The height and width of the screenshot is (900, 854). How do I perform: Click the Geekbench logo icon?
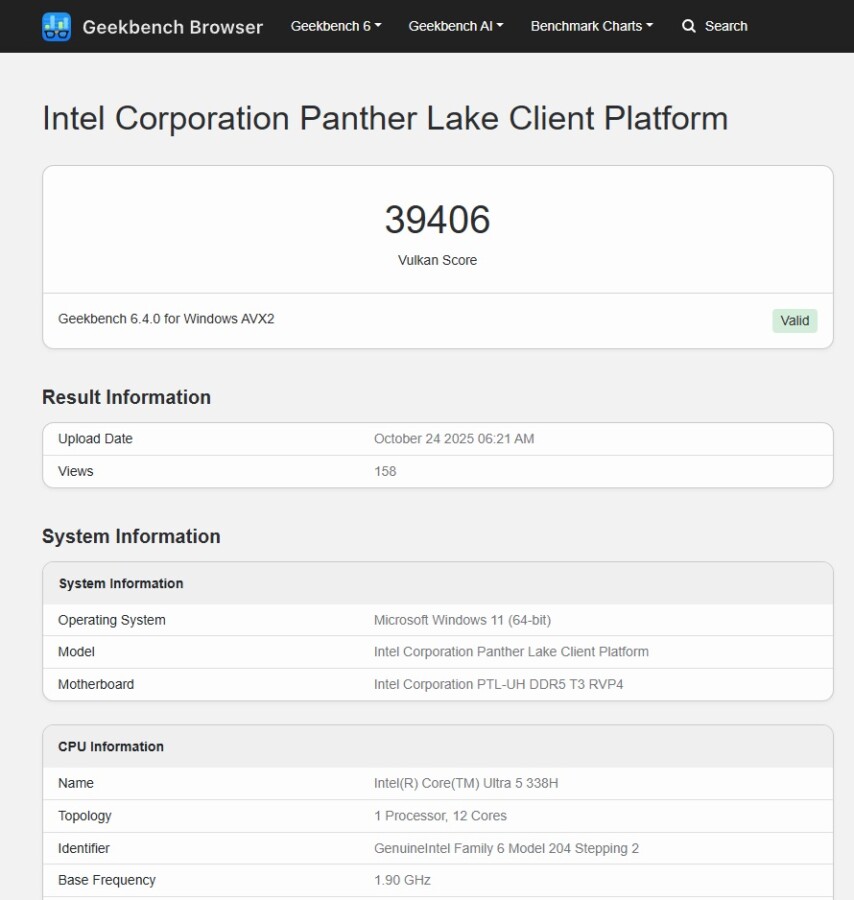[x=56, y=27]
